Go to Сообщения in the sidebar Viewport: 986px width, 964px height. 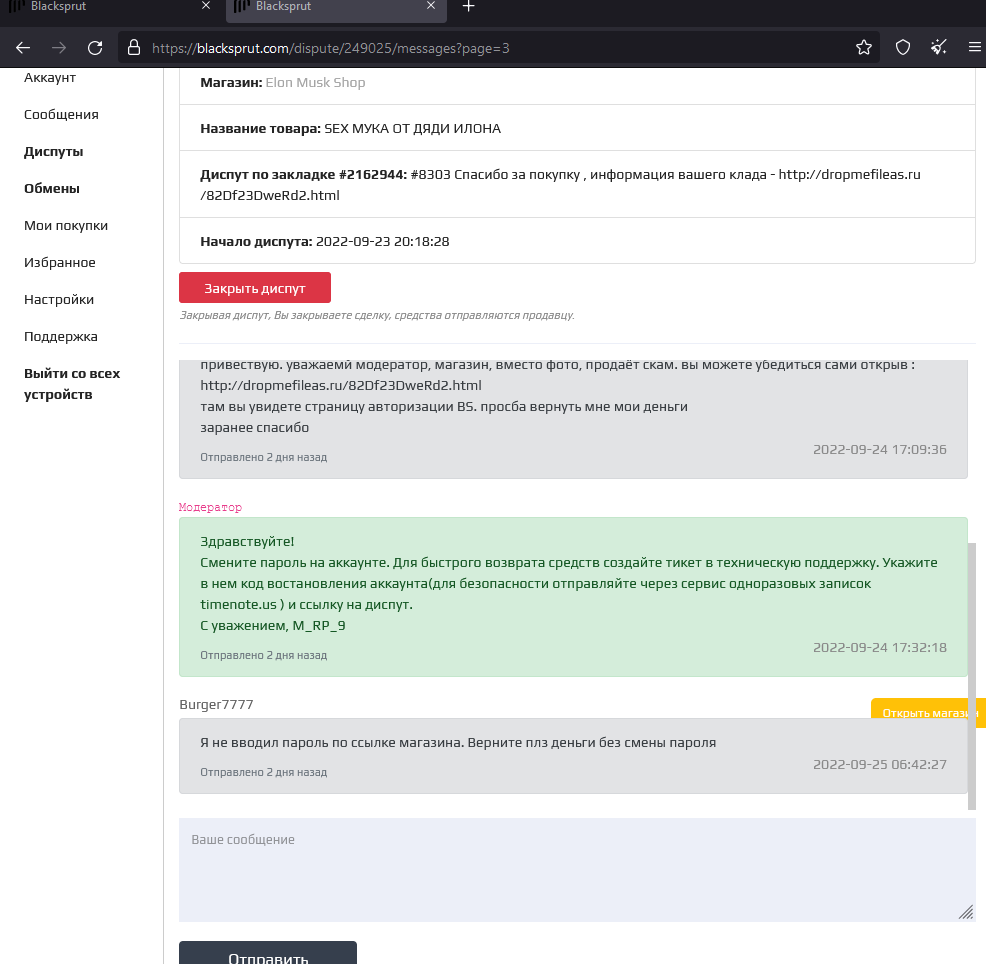[61, 114]
